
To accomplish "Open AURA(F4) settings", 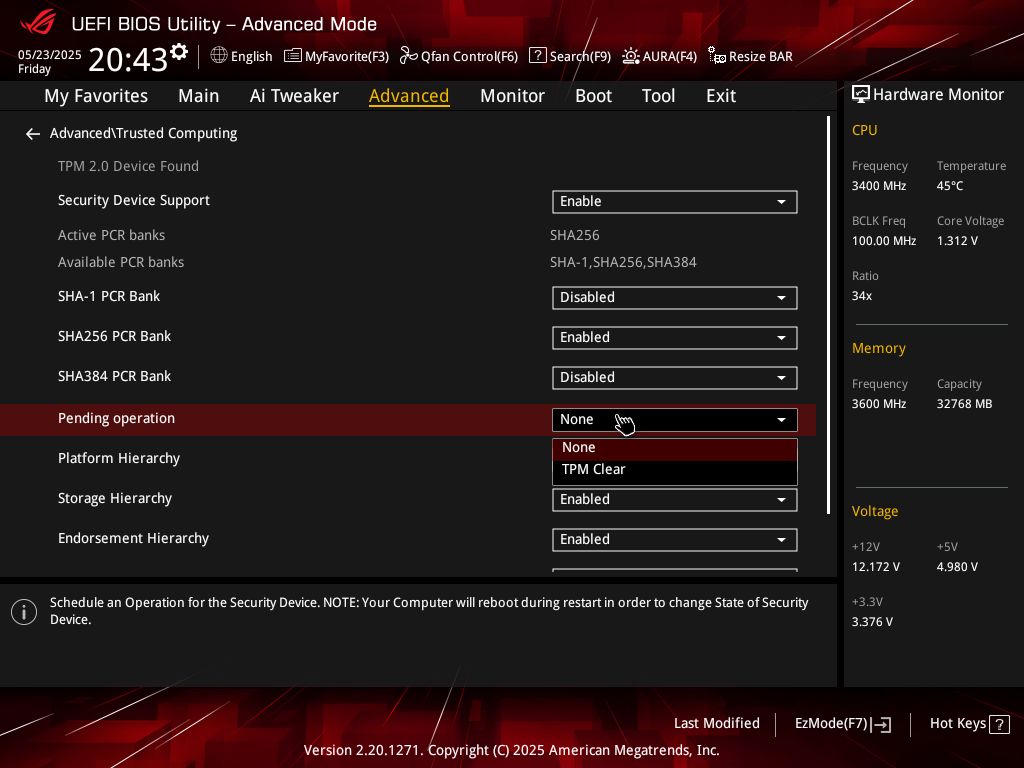I will coord(659,56).
